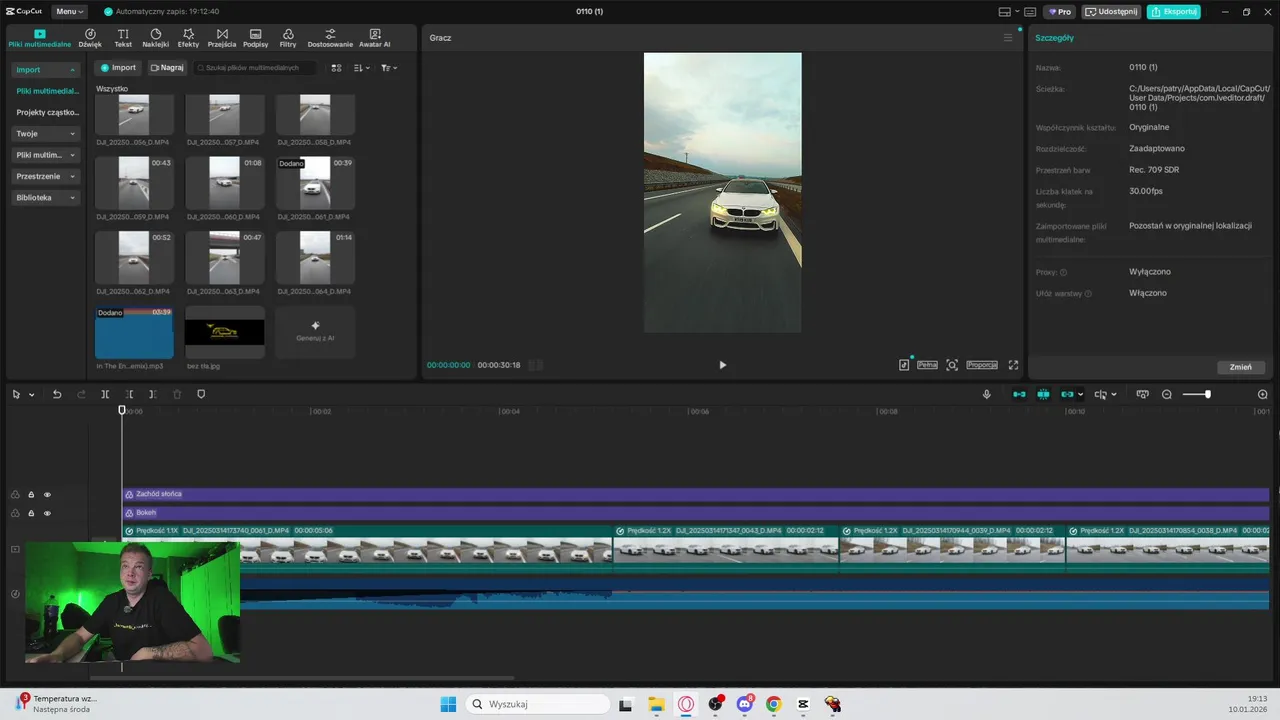The image size is (1280, 720).
Task: Click the Proporcje aspect ratio button
Action: click(x=982, y=365)
